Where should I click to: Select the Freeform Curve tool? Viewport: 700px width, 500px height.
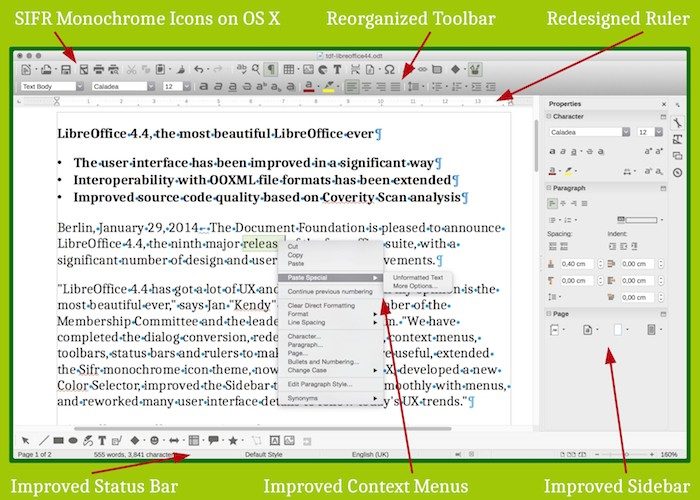tap(88, 441)
